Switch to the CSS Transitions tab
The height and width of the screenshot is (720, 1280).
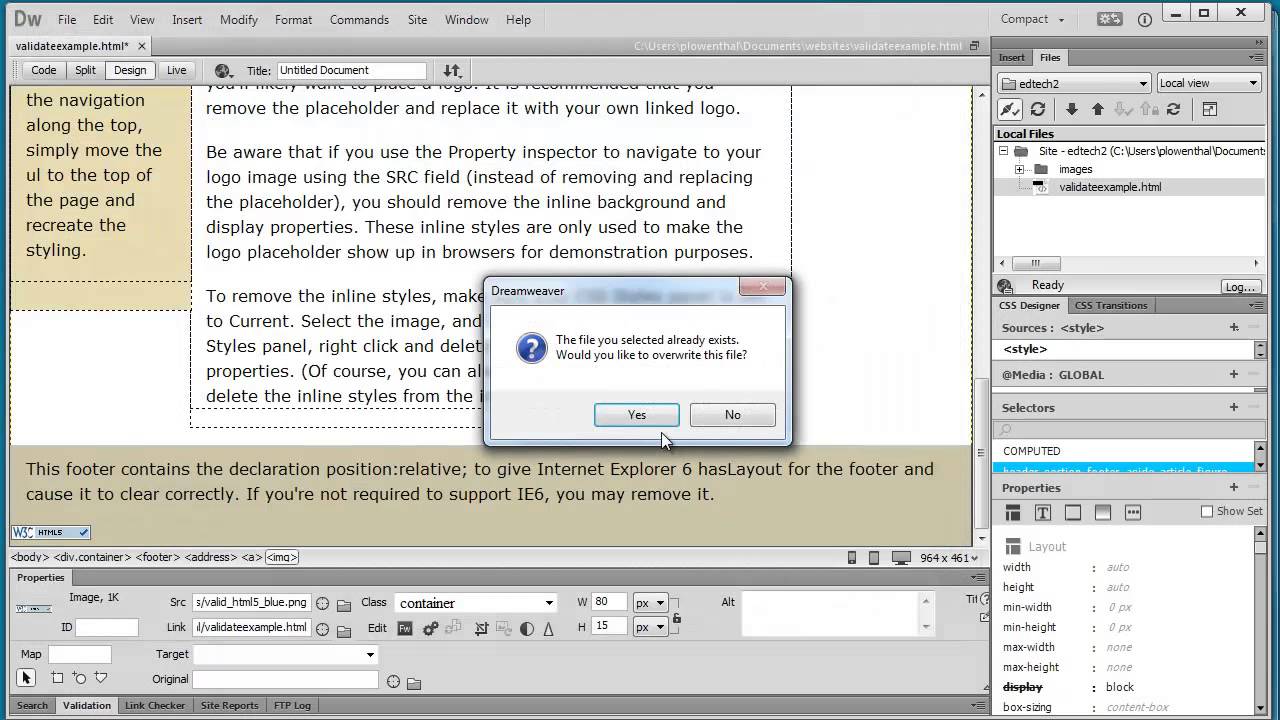pos(1110,306)
